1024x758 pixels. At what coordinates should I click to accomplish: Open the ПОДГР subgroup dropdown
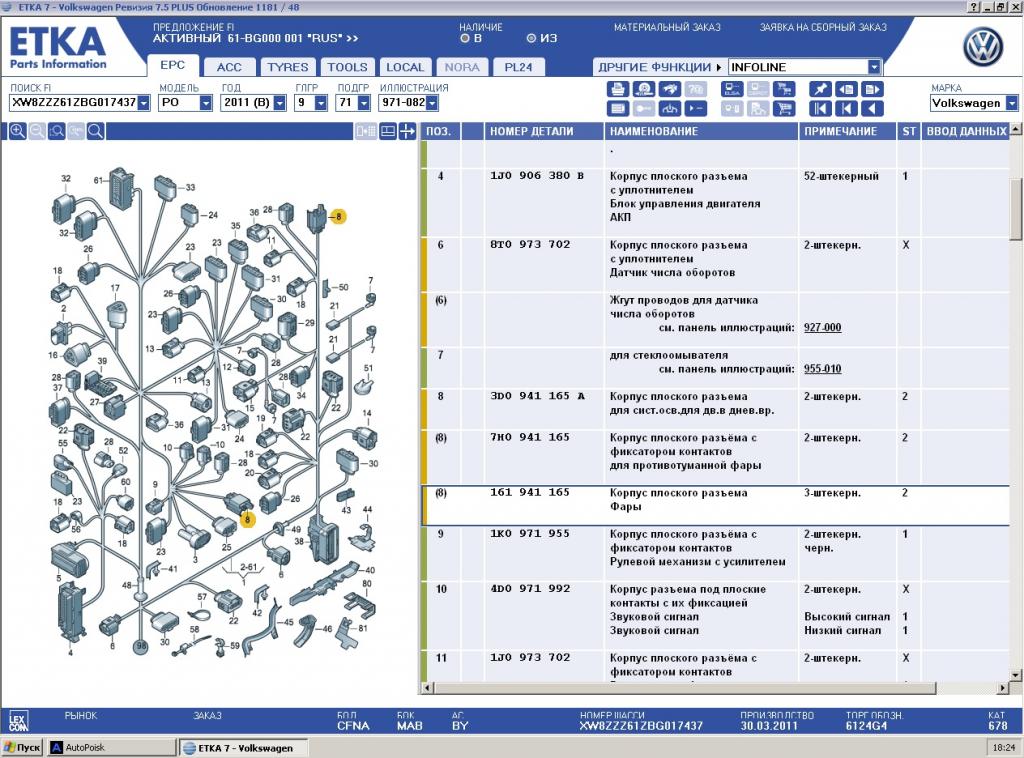click(364, 103)
